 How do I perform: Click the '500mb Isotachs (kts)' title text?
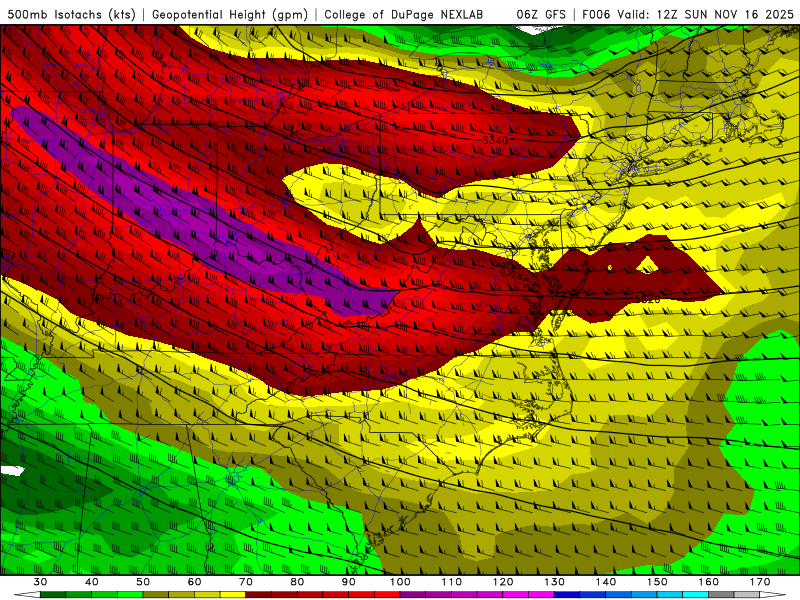point(72,14)
